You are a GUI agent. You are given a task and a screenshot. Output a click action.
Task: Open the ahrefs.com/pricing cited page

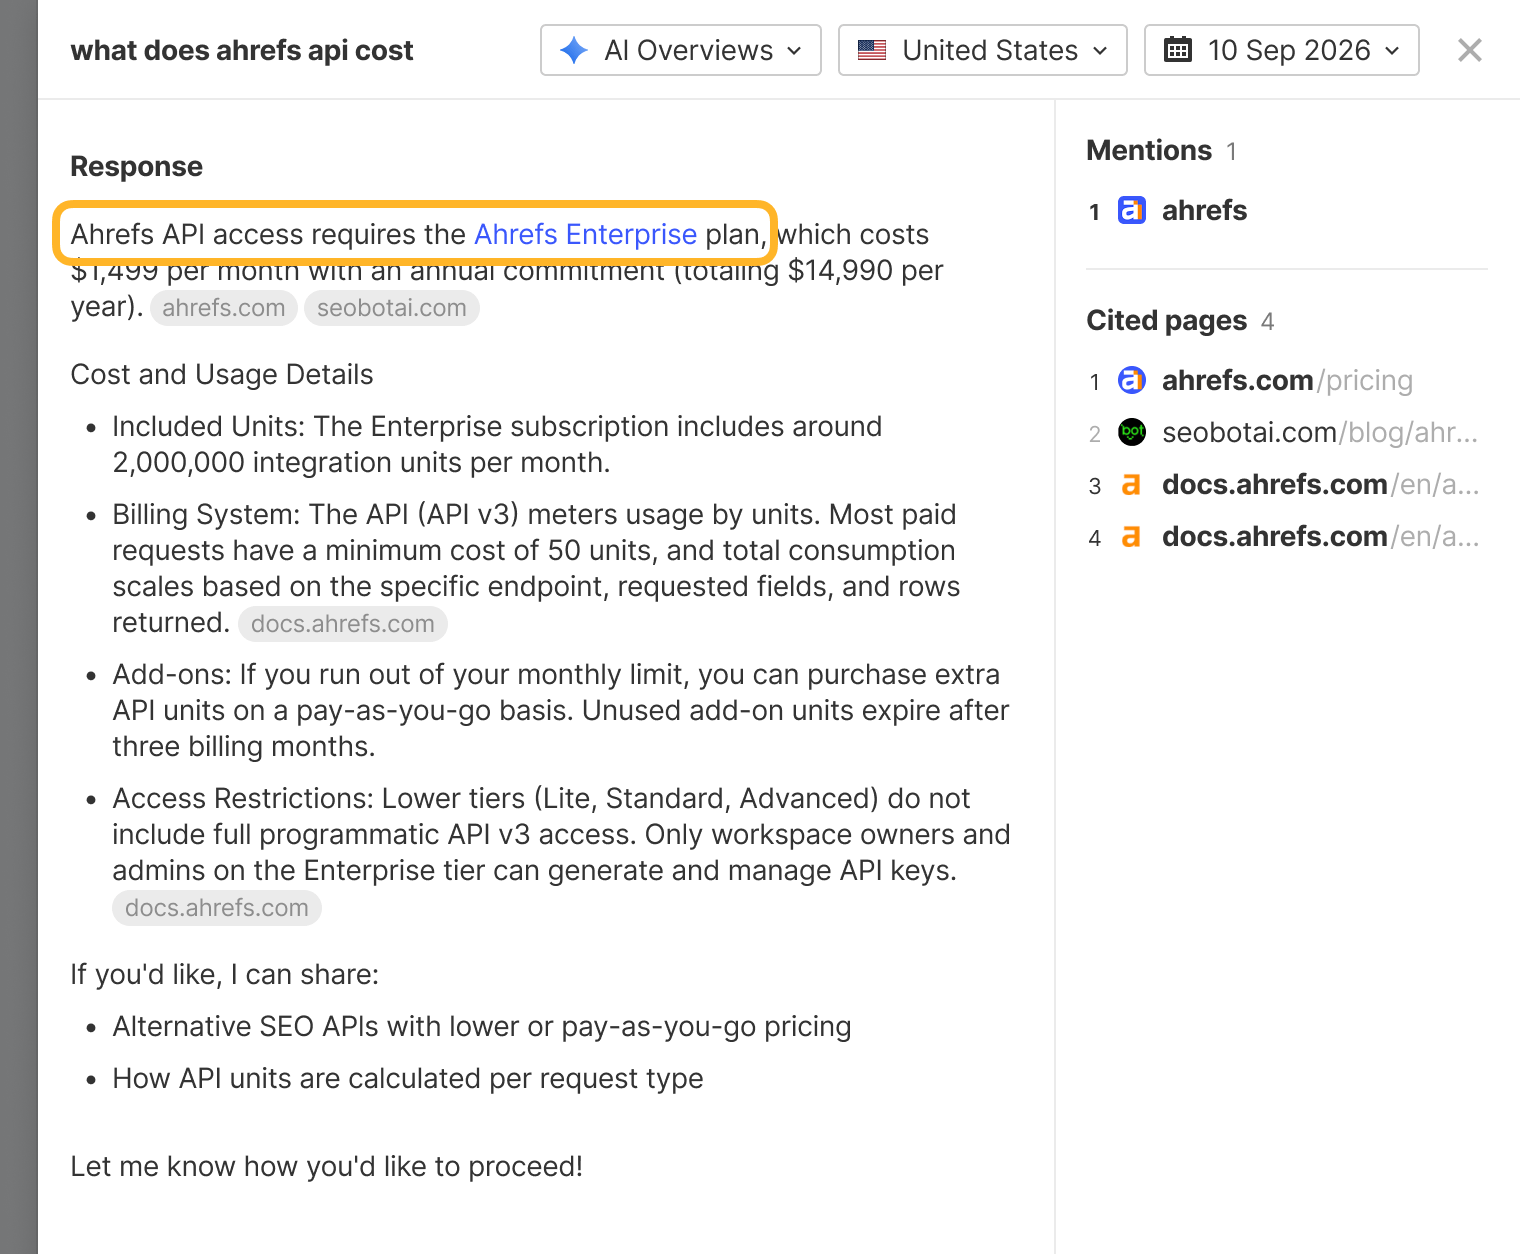click(x=1287, y=380)
